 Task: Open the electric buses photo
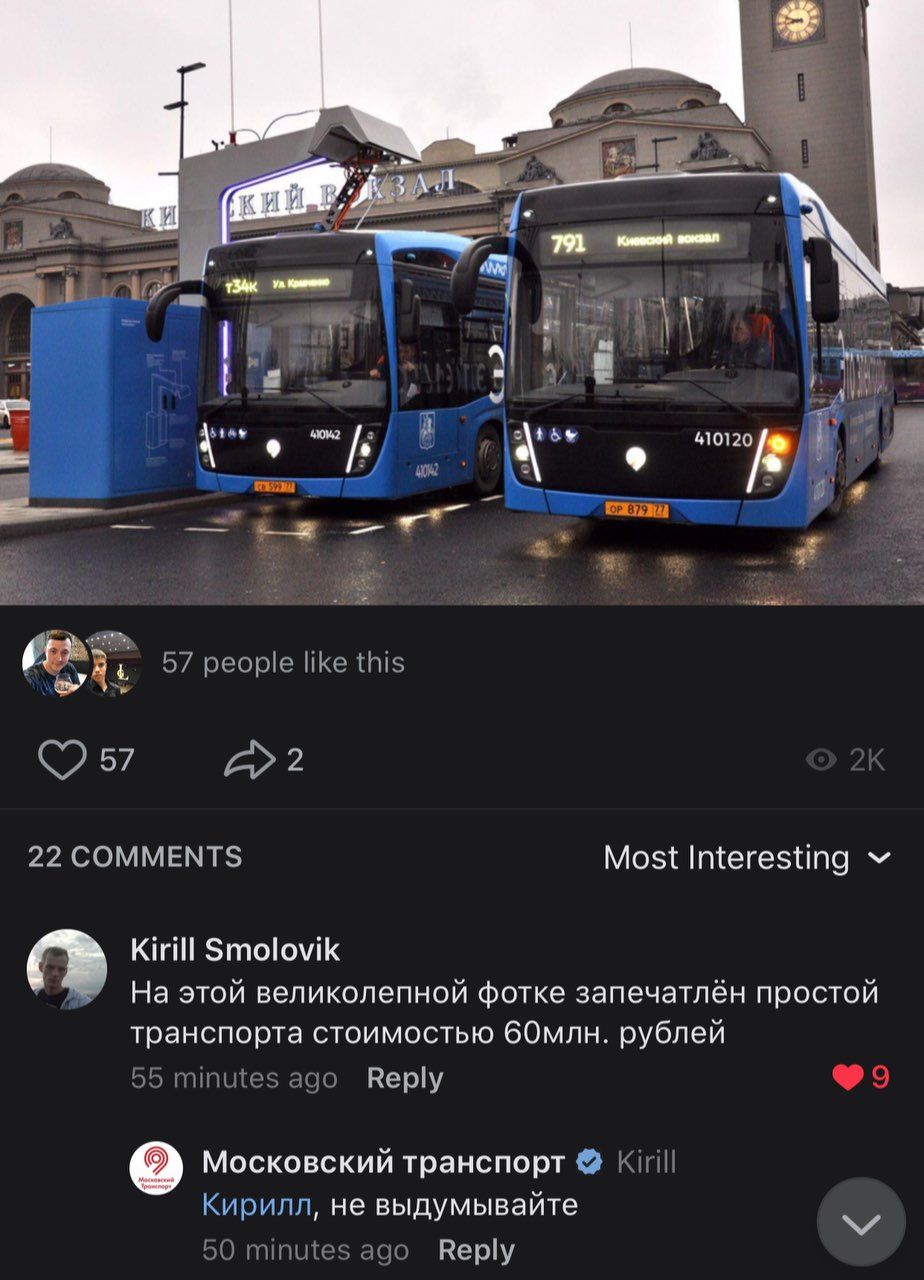(x=462, y=302)
